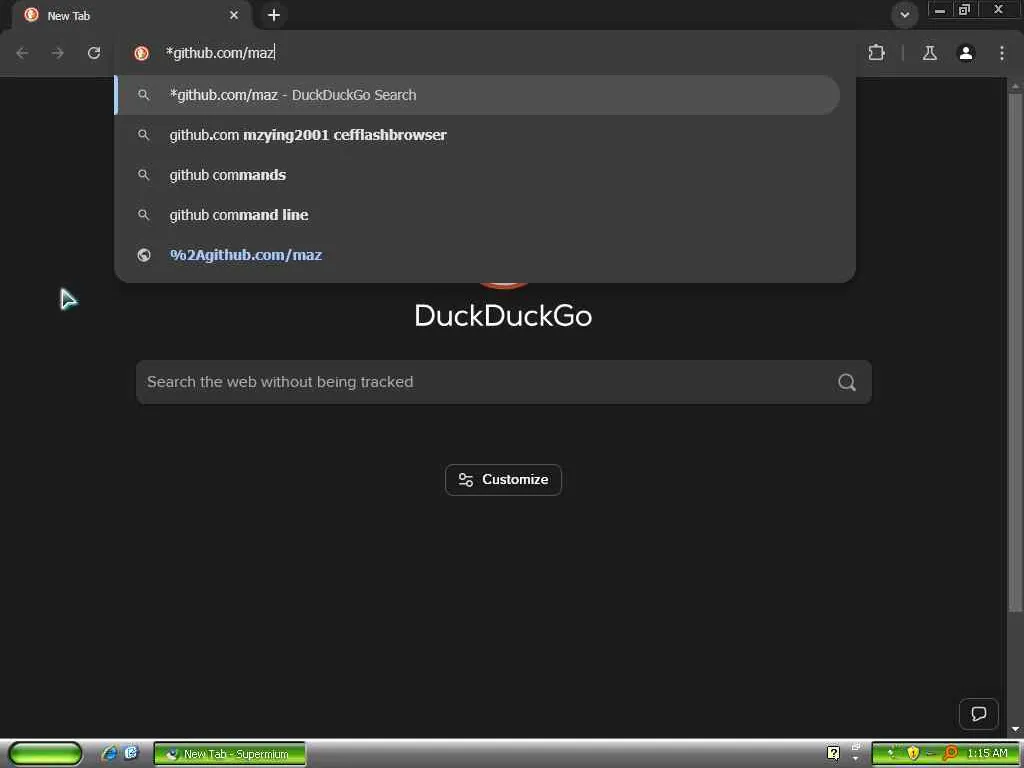1024x768 pixels.
Task: Restore down the browser window
Action: 964,10
